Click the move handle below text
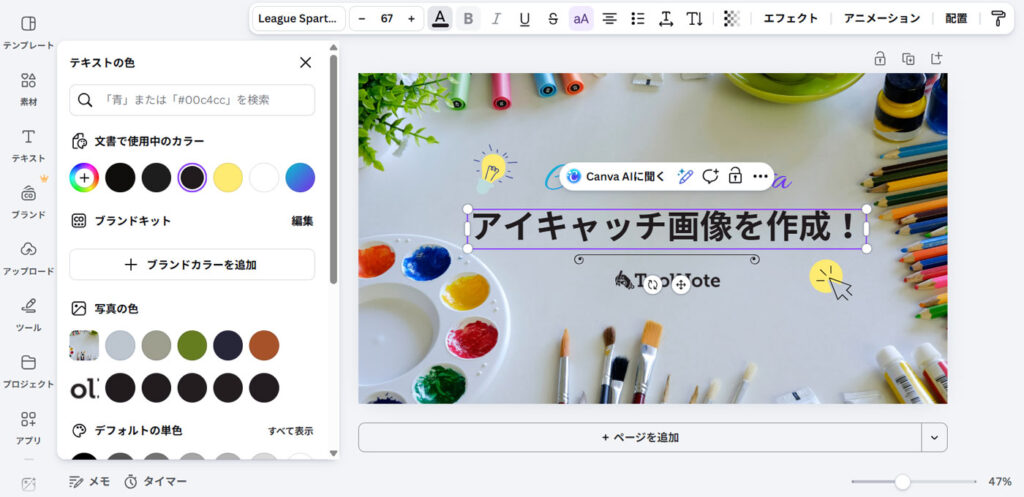The image size is (1024, 497). pos(681,284)
